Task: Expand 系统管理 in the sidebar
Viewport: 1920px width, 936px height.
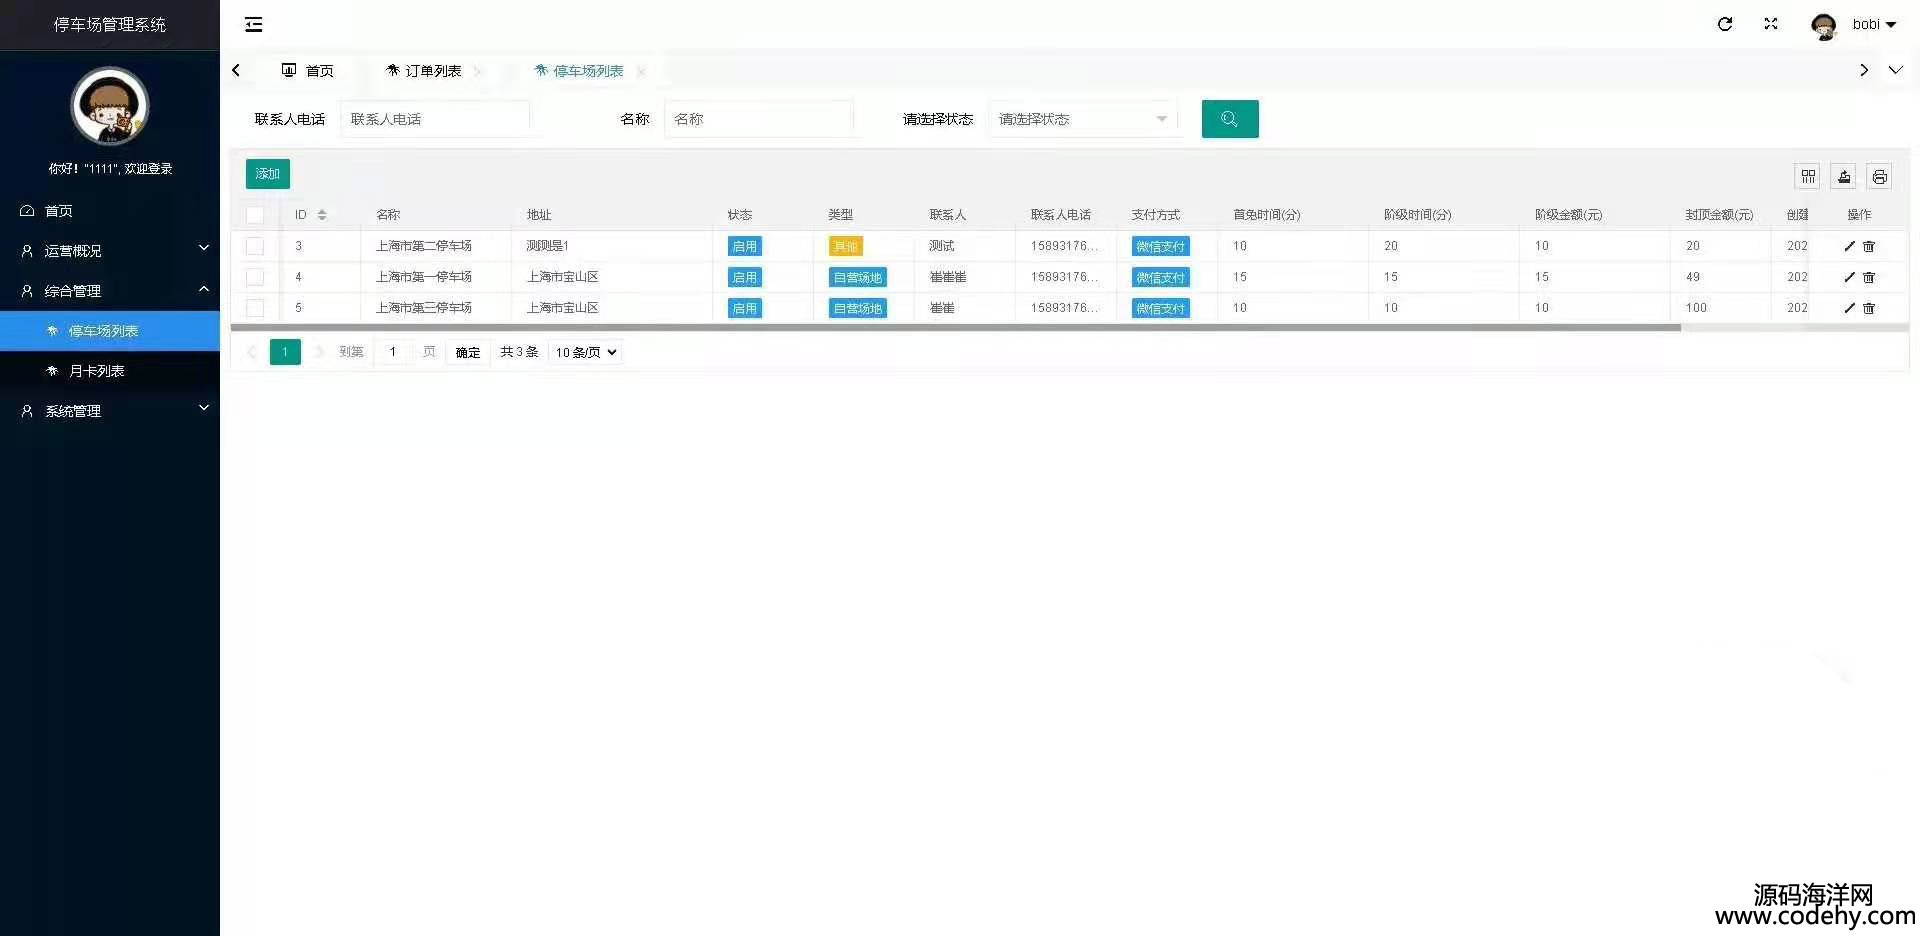Action: [x=110, y=411]
